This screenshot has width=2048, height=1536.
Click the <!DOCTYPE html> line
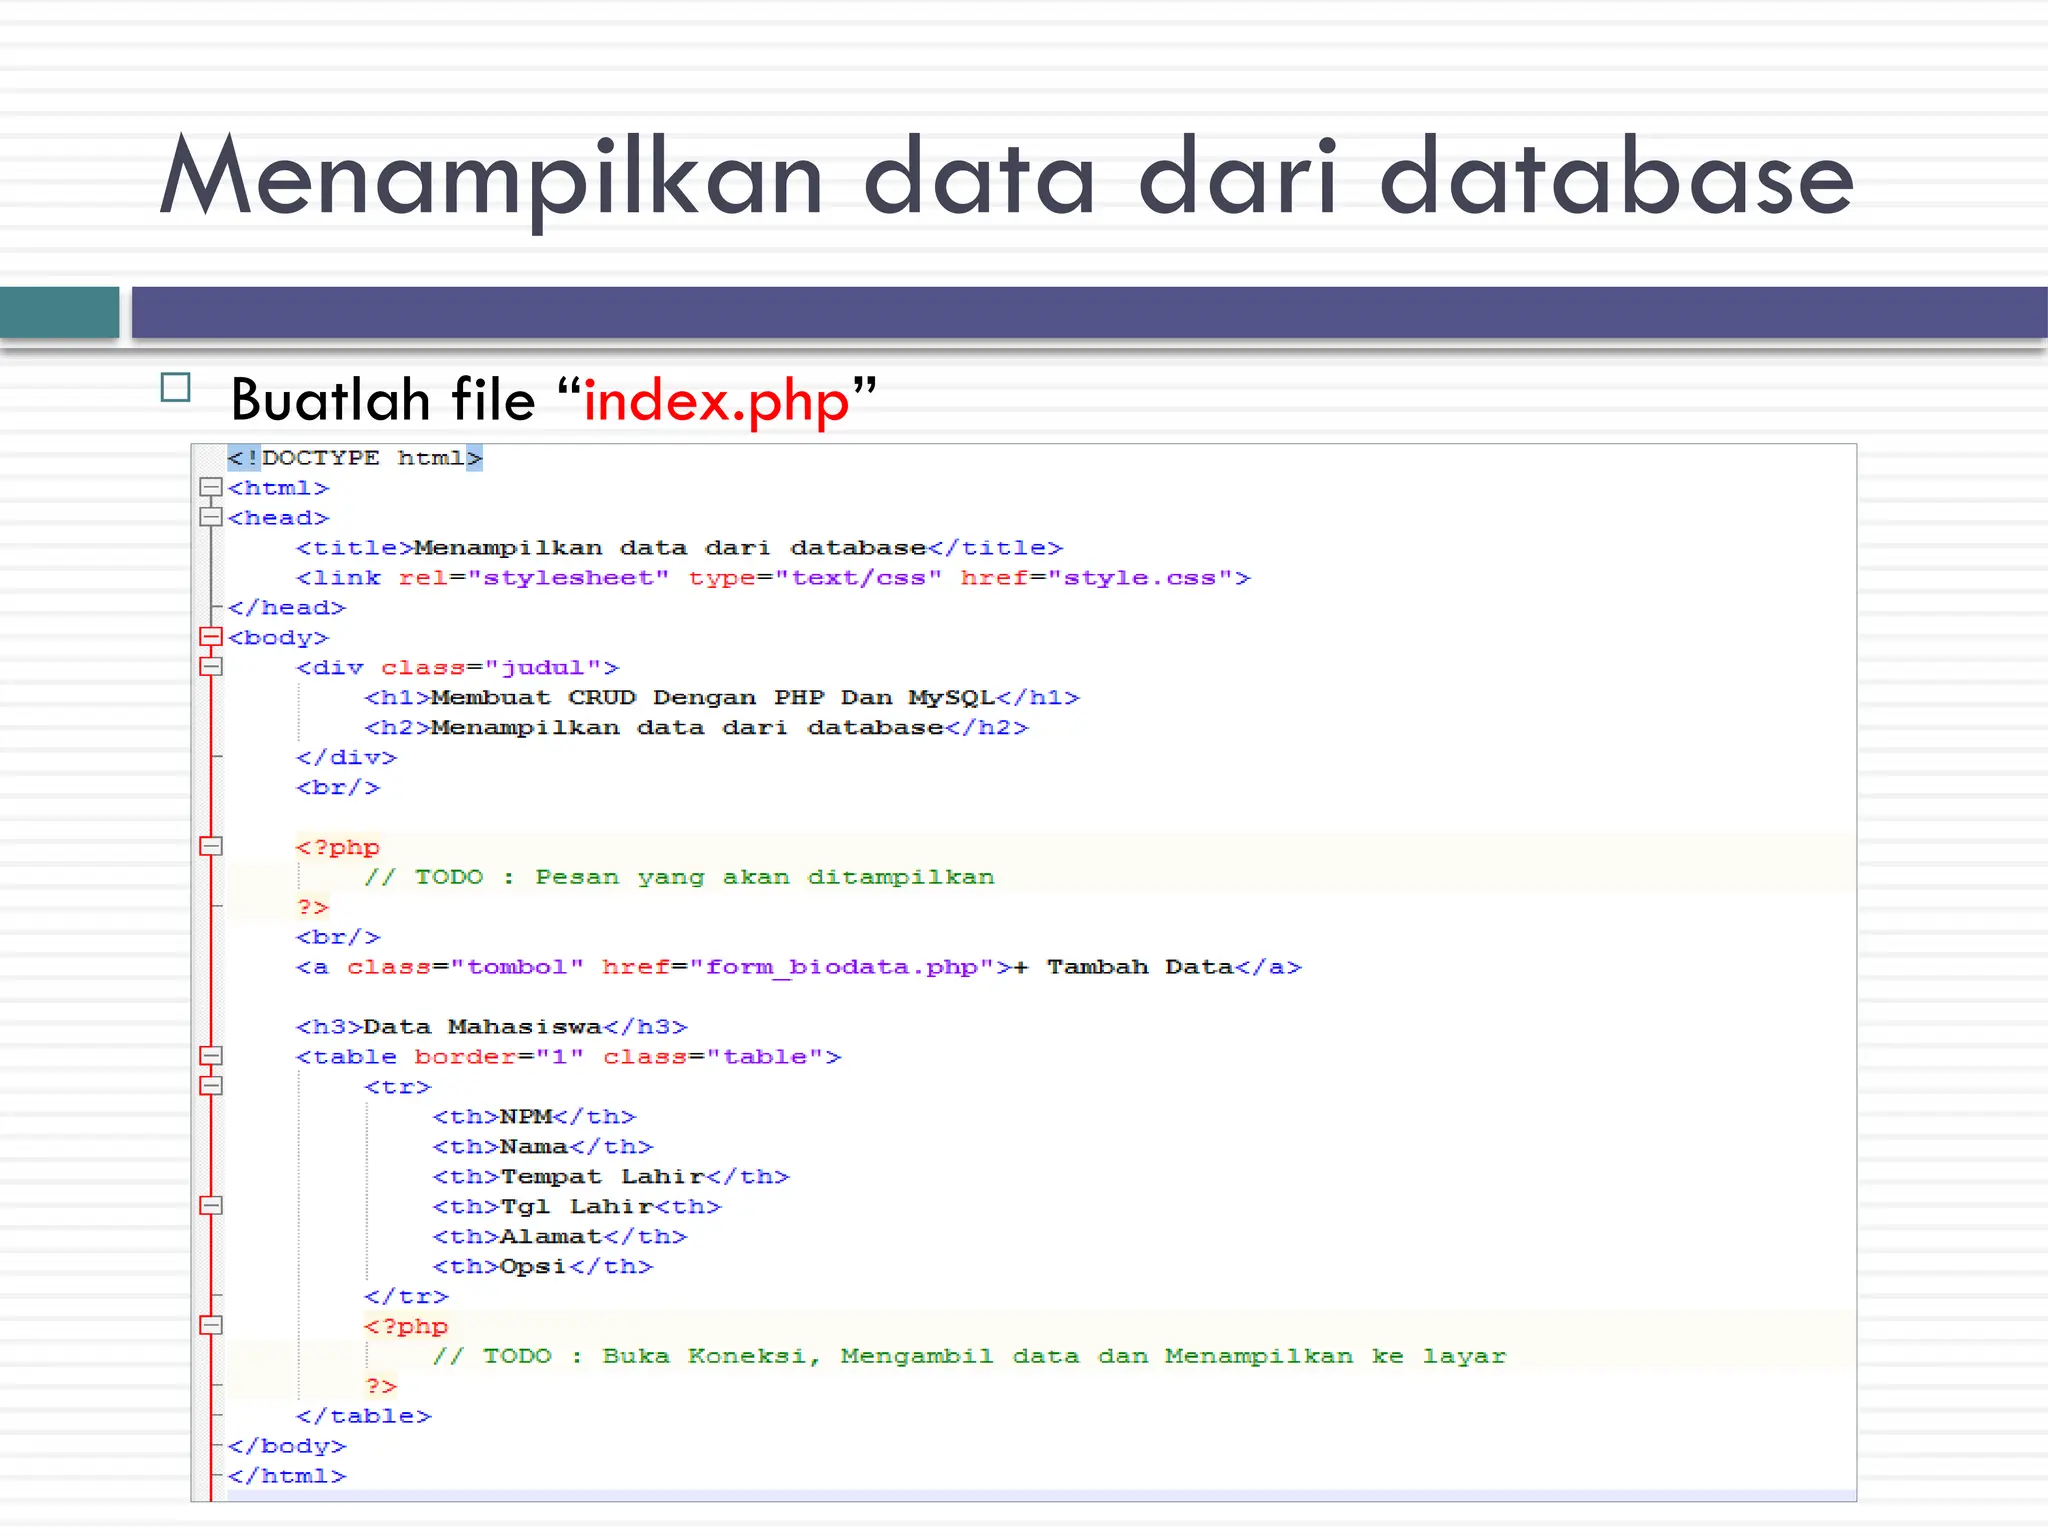pos(355,458)
